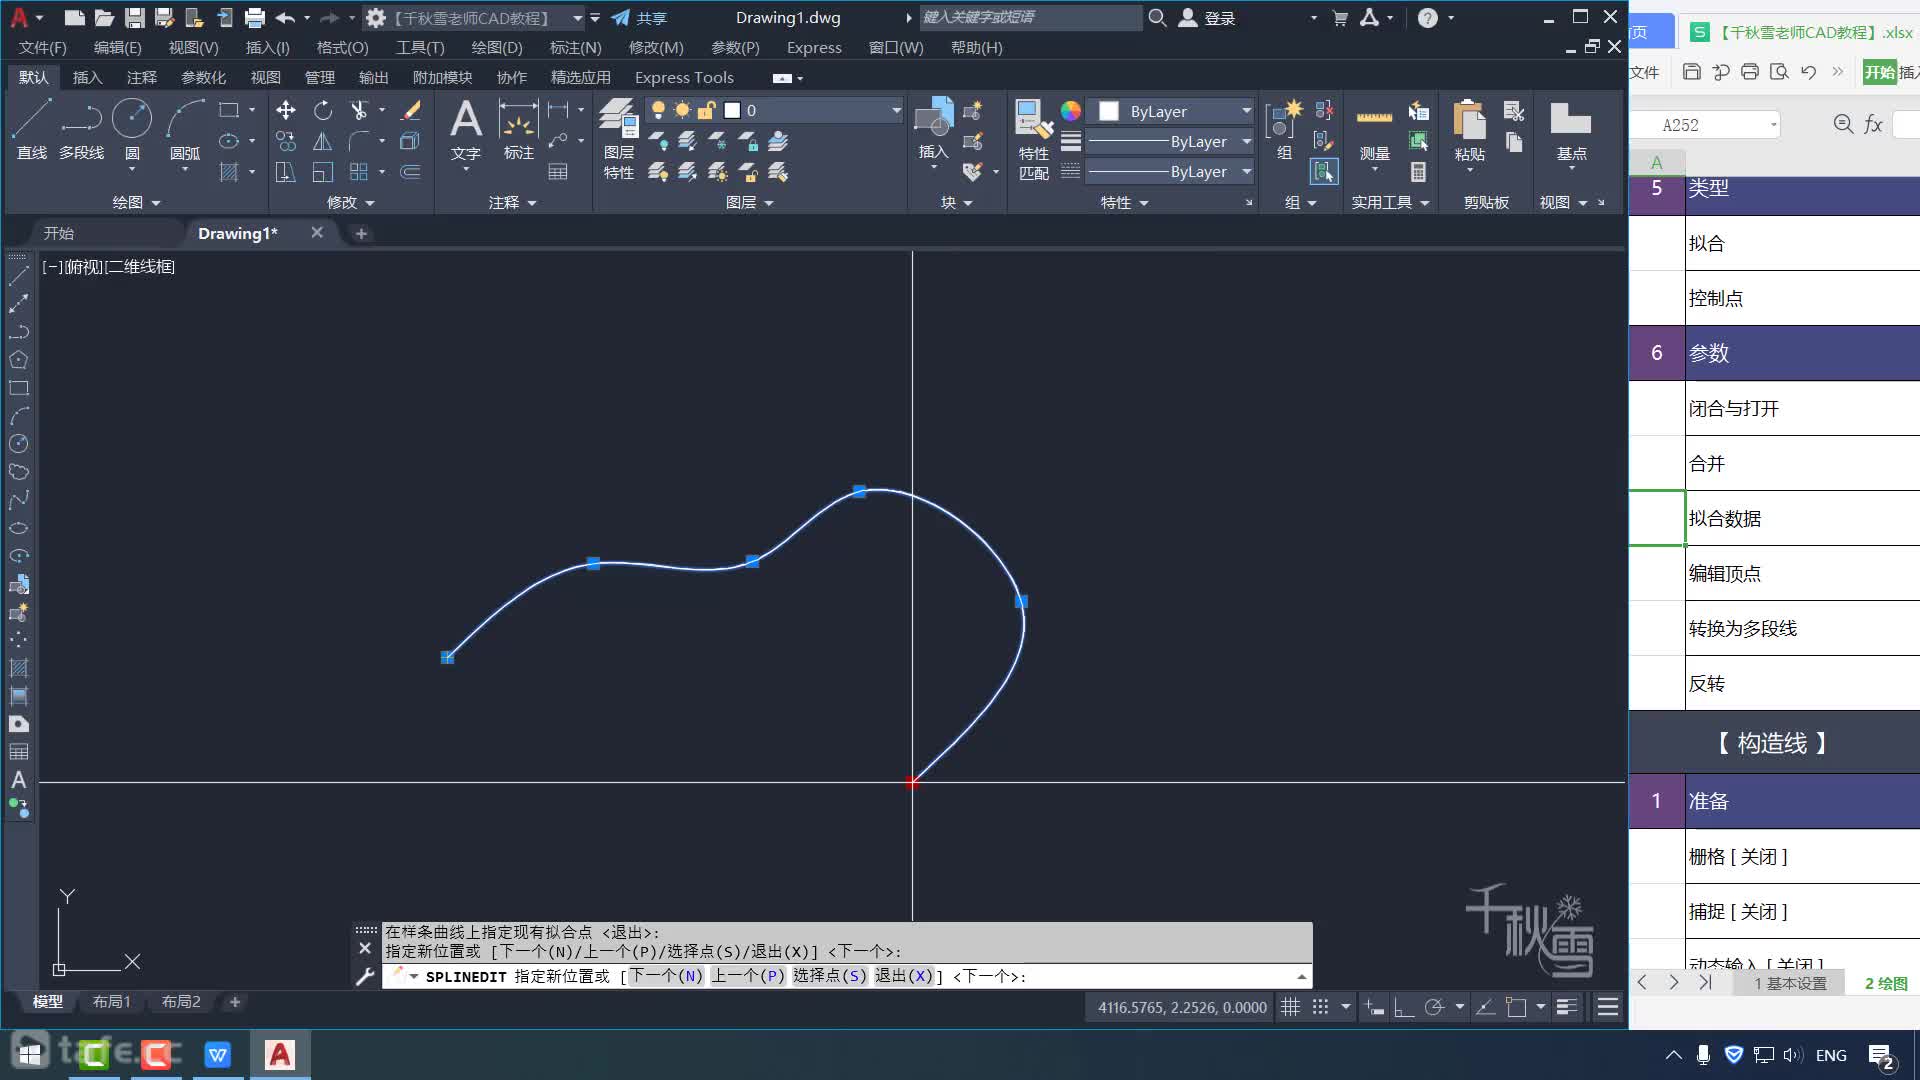1920x1080 pixels.
Task: Switch to the 布局1 layout tab
Action: (x=111, y=1001)
